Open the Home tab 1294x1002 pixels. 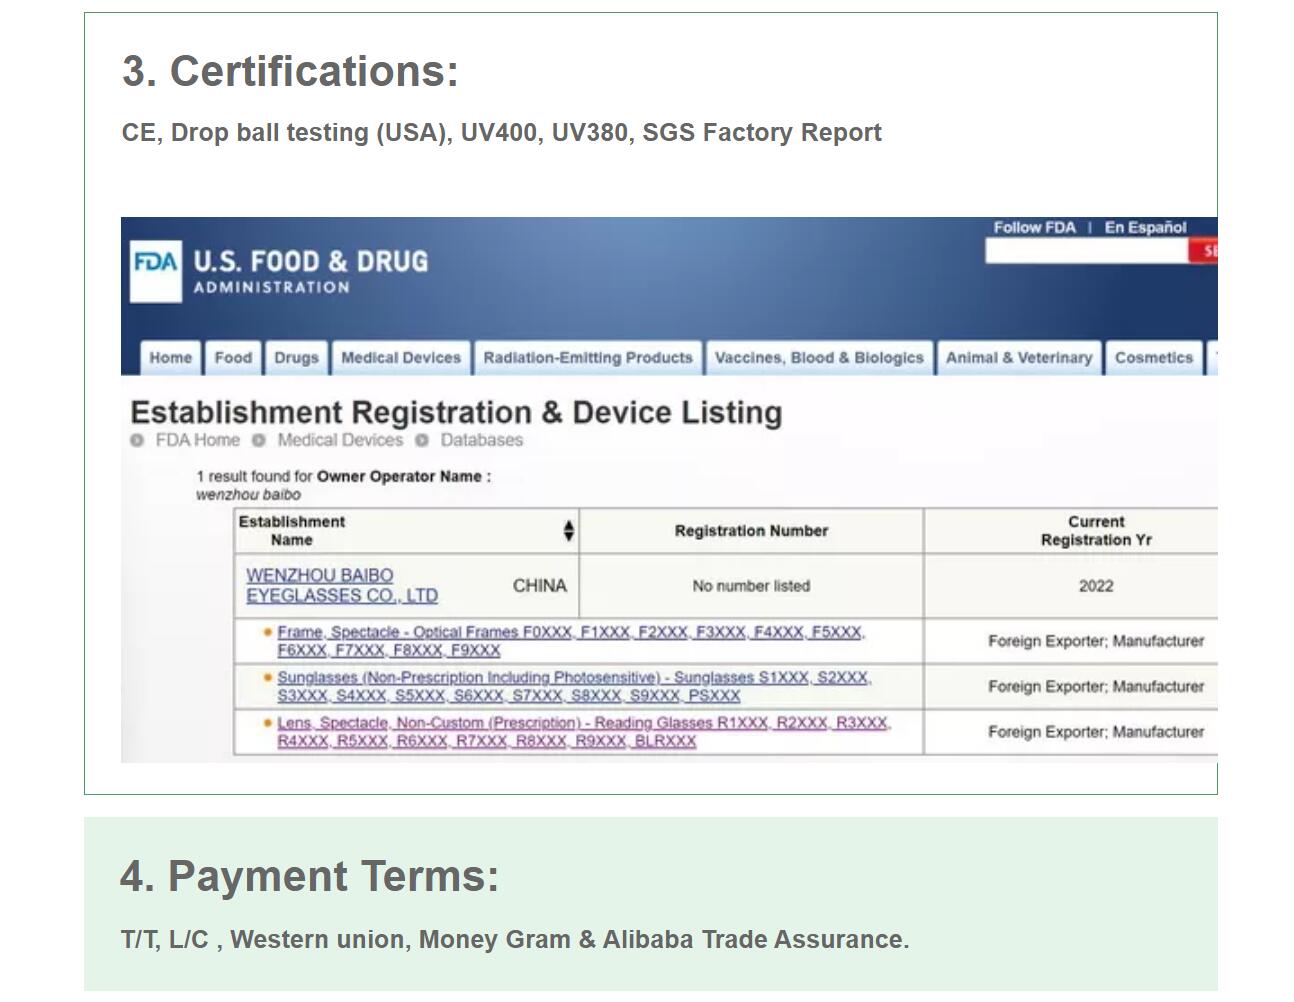click(x=170, y=358)
